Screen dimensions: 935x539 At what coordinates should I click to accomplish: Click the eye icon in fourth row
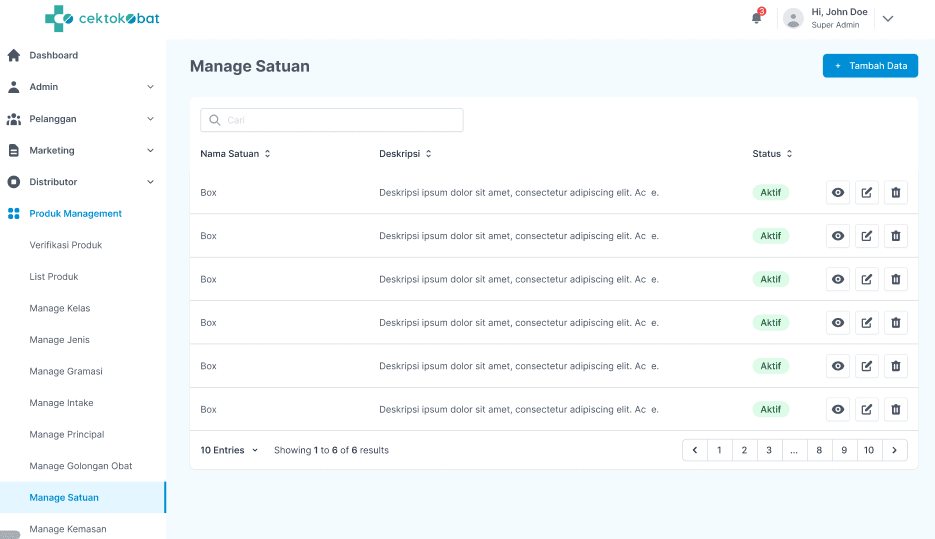(838, 323)
